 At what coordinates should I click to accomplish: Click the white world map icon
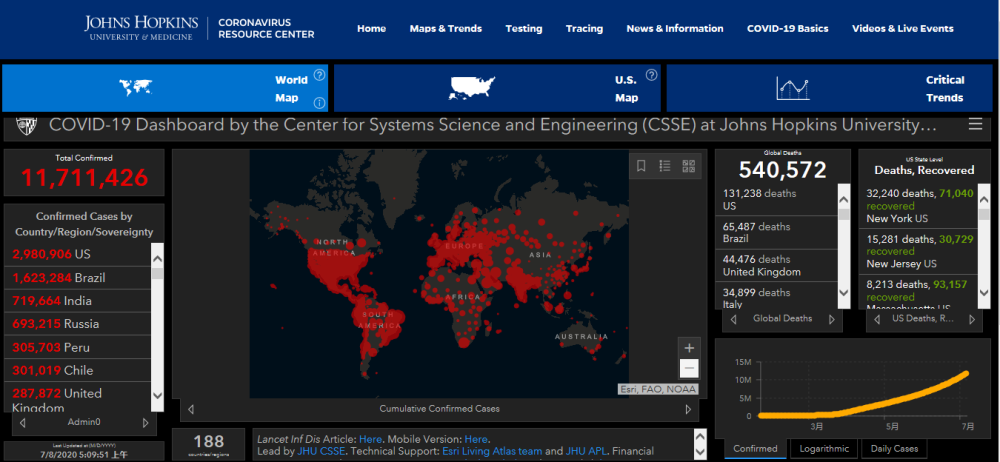coord(136,87)
